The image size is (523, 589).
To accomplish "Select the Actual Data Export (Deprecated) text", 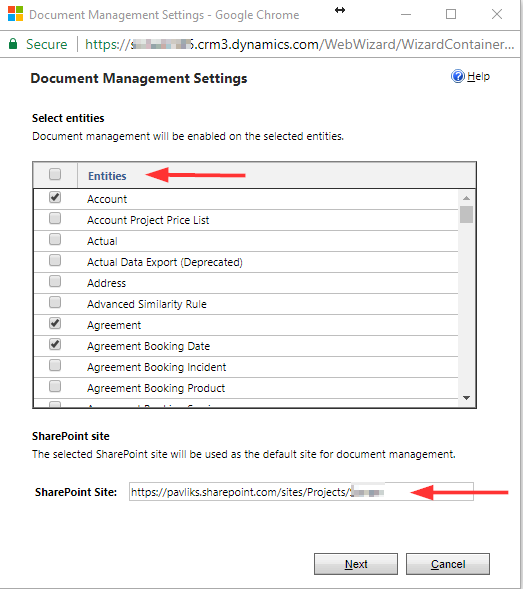I will tap(165, 262).
